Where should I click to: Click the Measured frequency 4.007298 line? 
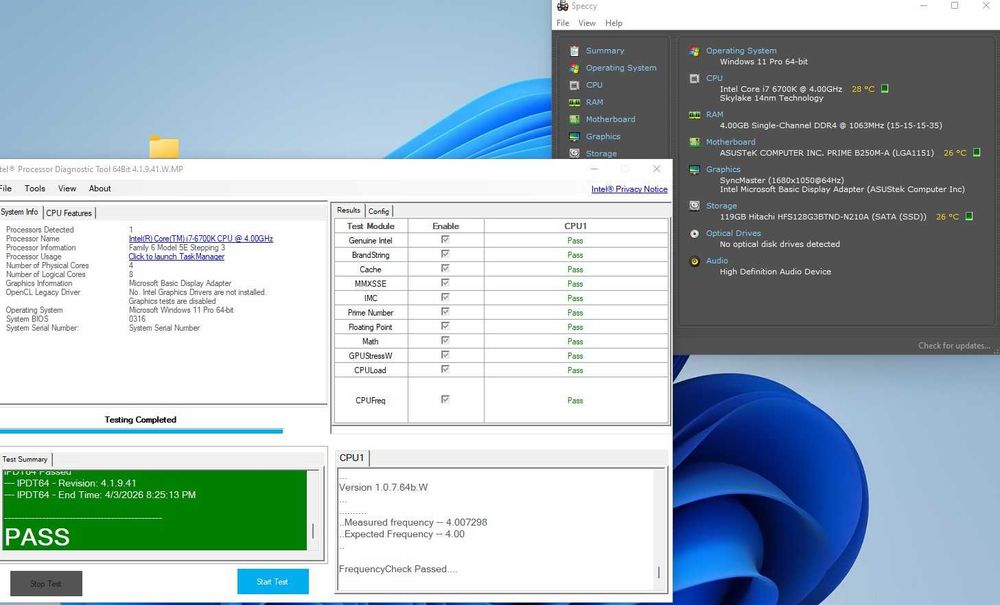pyautogui.click(x=413, y=522)
